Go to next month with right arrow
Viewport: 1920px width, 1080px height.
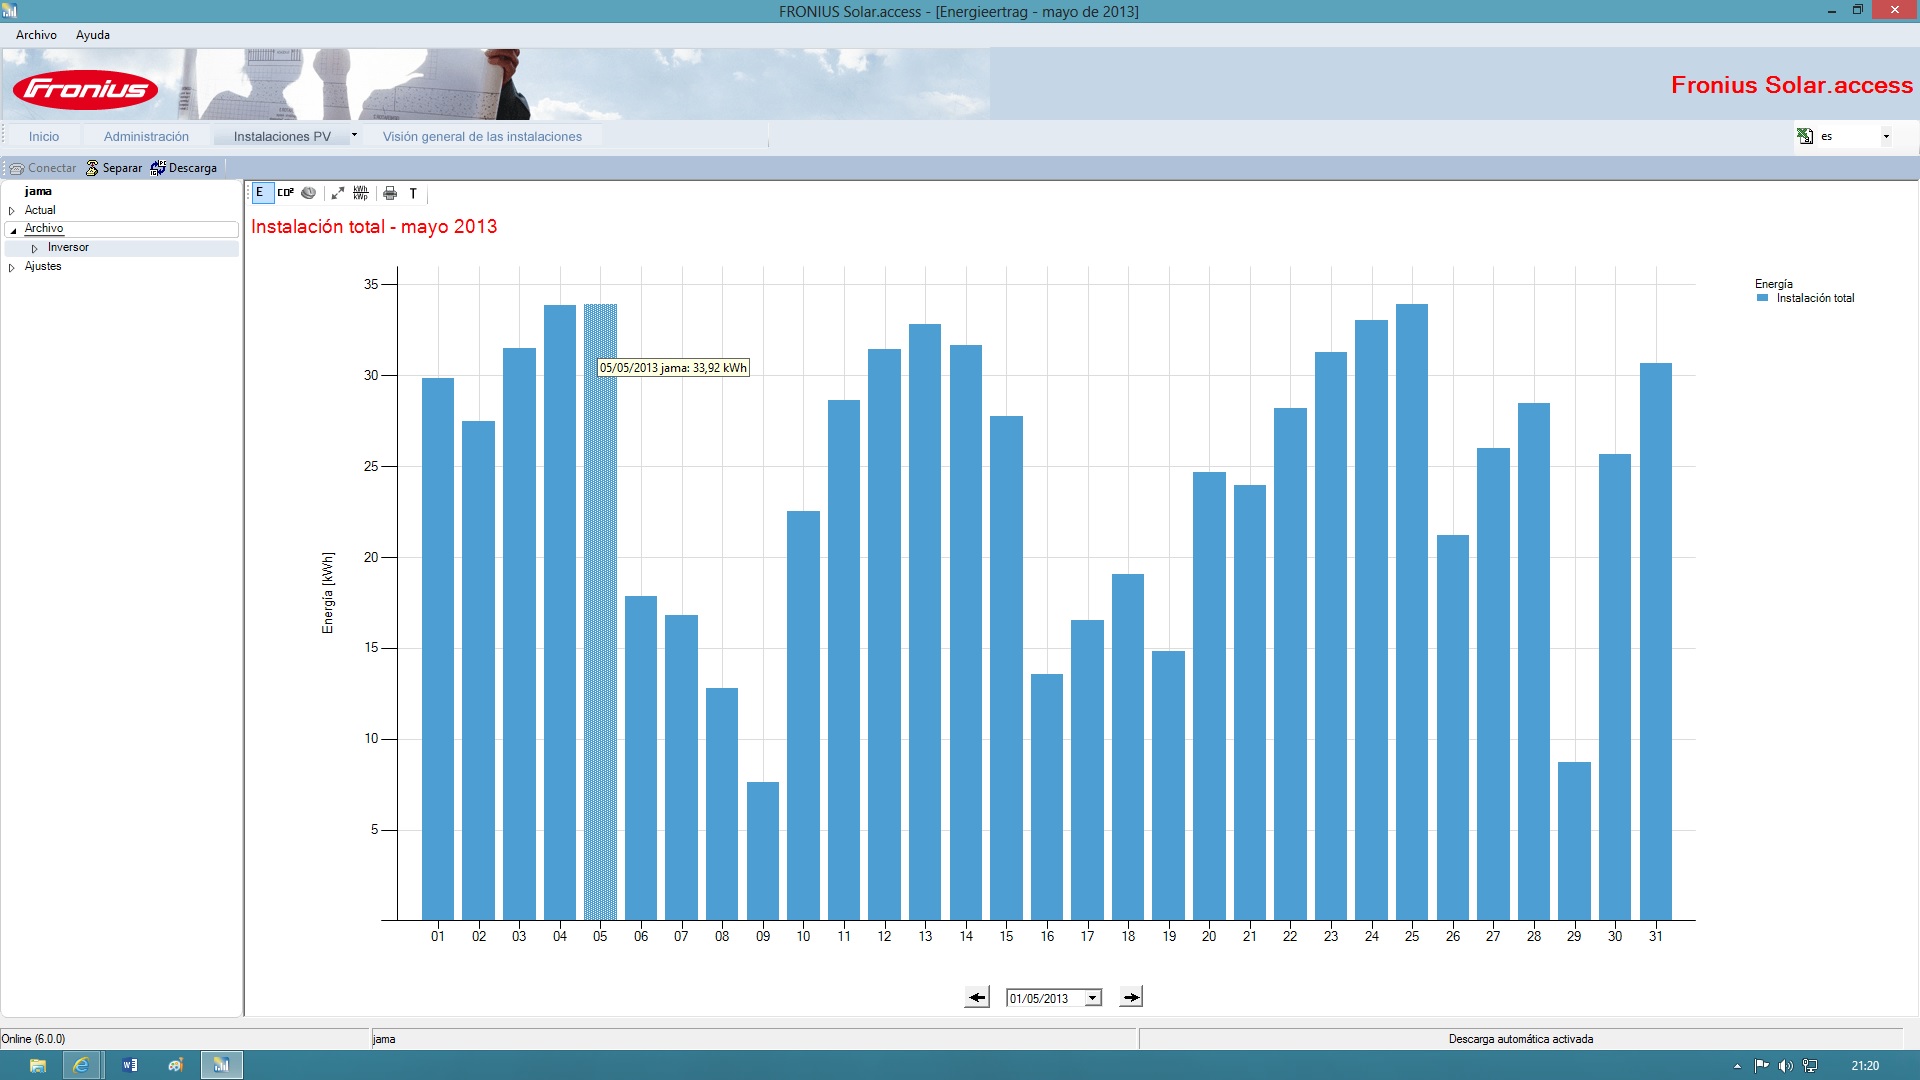pos(1131,997)
